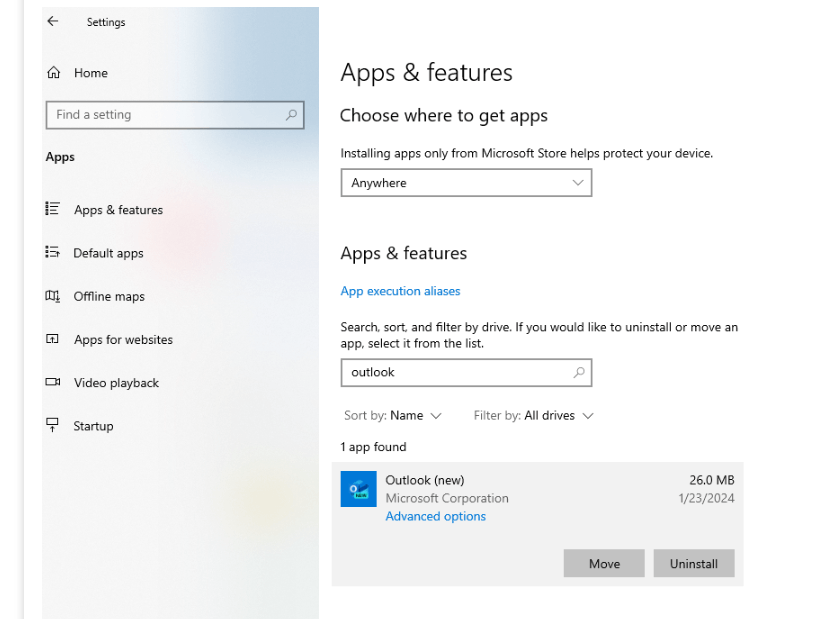This screenshot has height=619, width=813.
Task: Go back with the arrow icon
Action: (x=53, y=21)
